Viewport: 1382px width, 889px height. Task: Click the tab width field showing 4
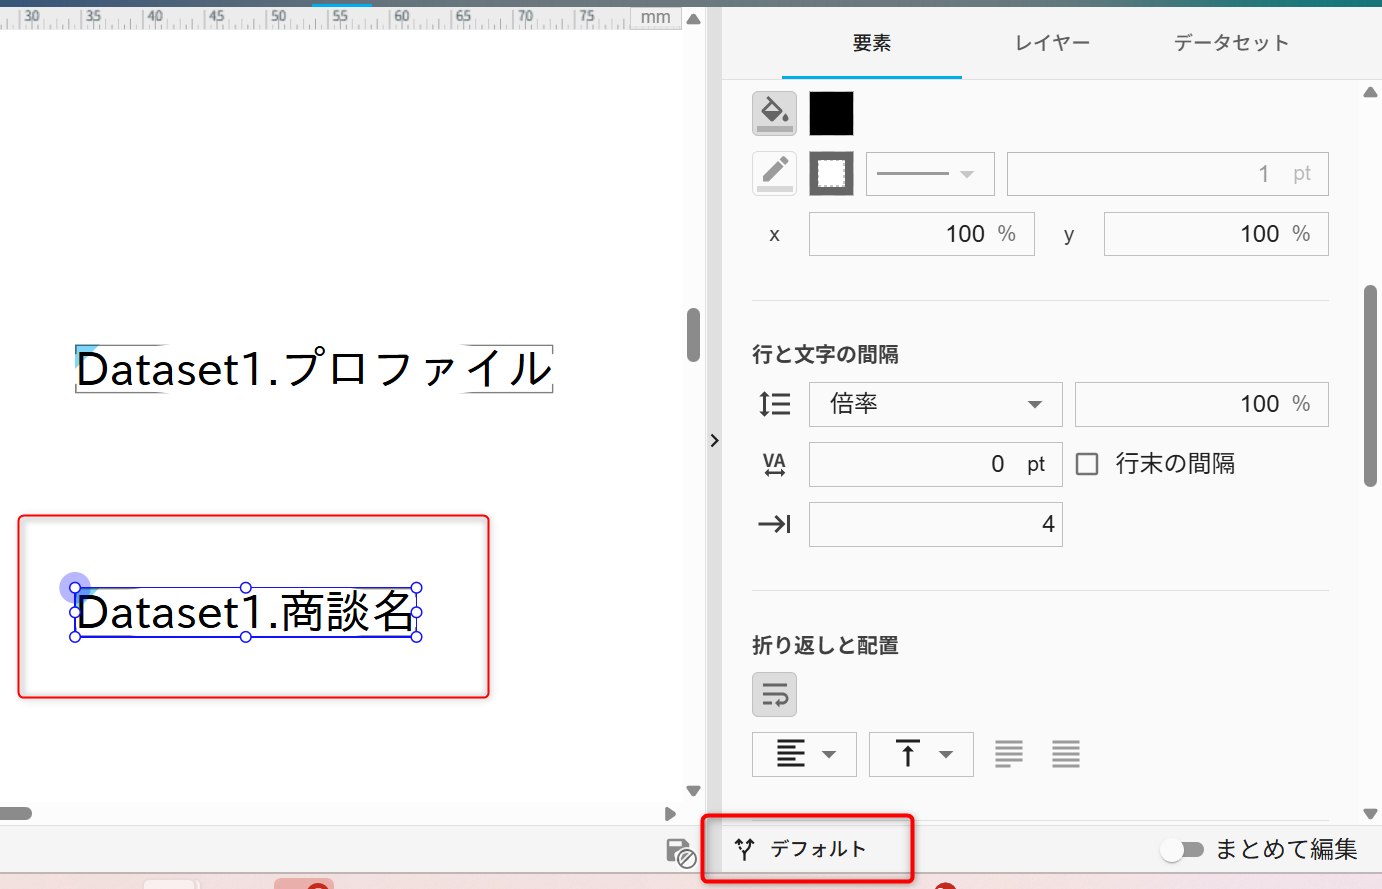tap(936, 524)
